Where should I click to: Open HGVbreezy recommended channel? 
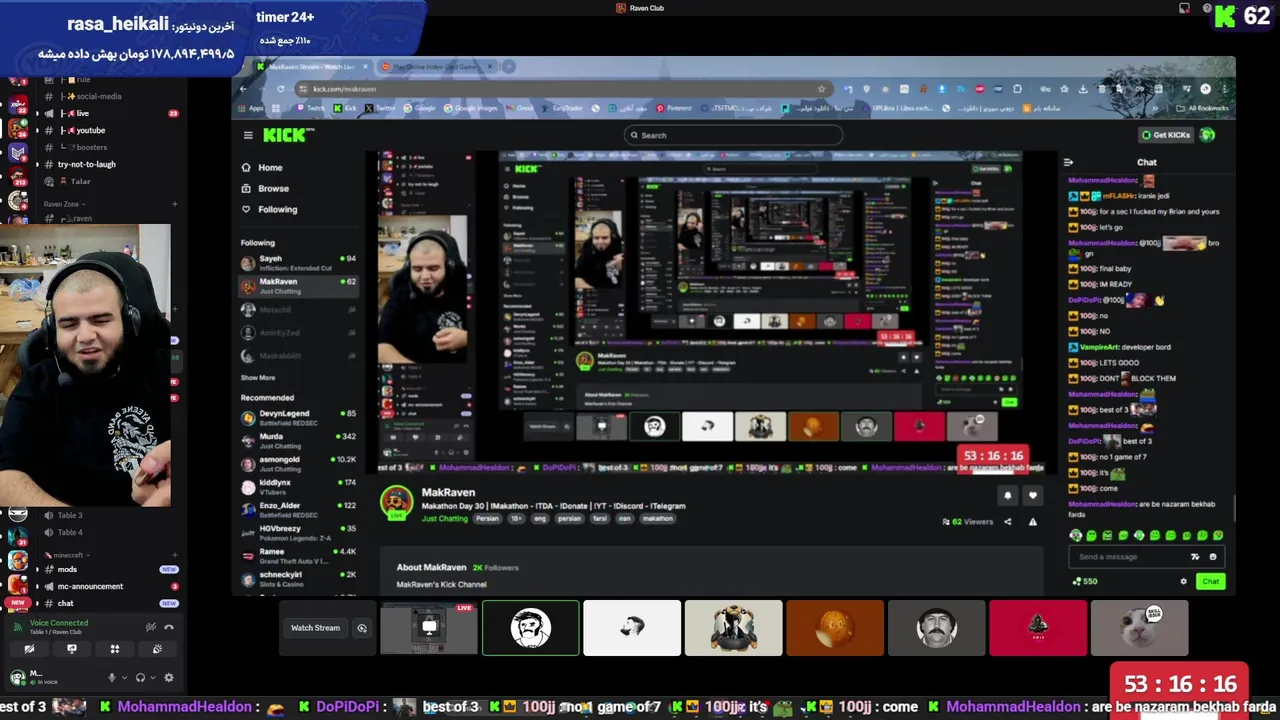(x=298, y=532)
